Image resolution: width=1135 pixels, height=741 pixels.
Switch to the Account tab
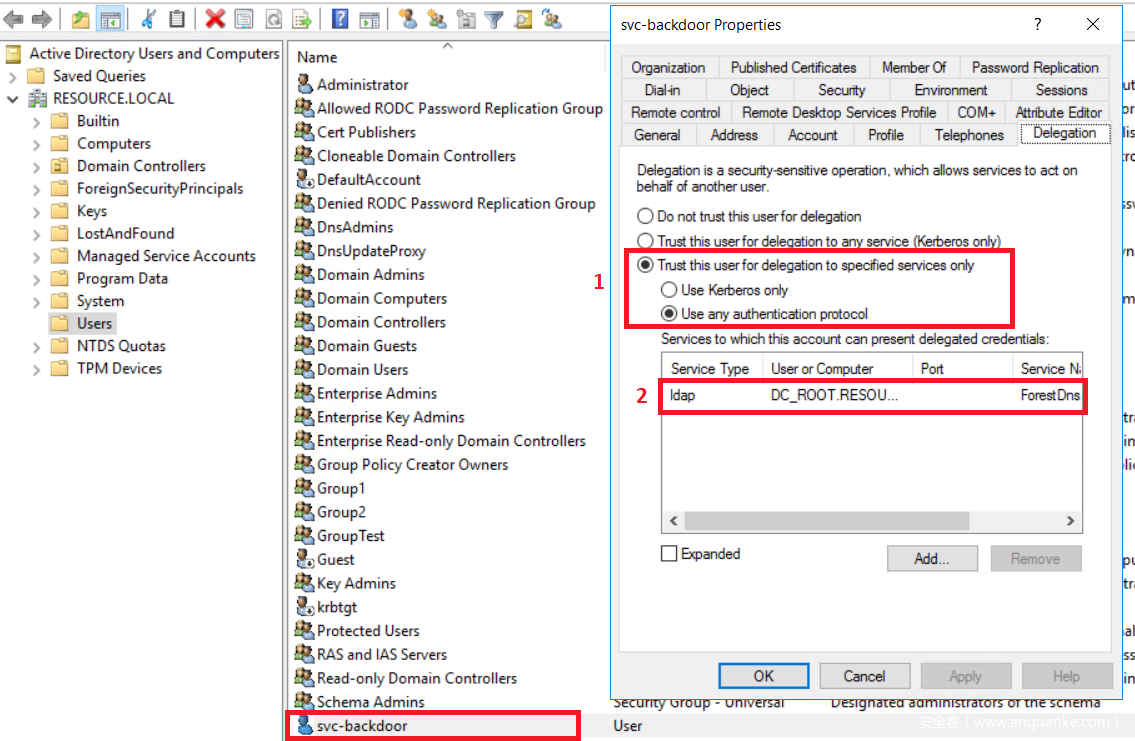(812, 135)
